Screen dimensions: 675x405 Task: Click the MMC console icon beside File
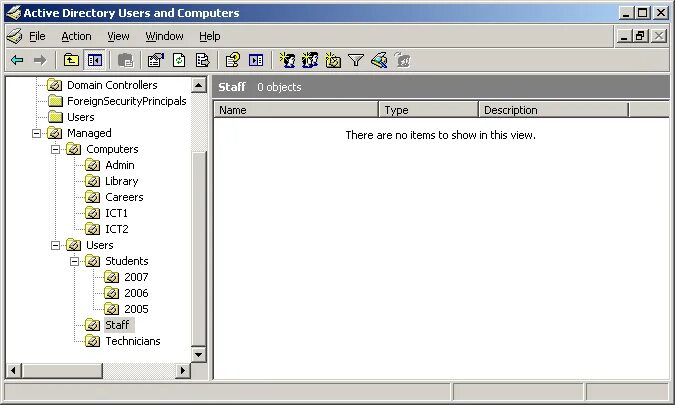pyautogui.click(x=15, y=36)
